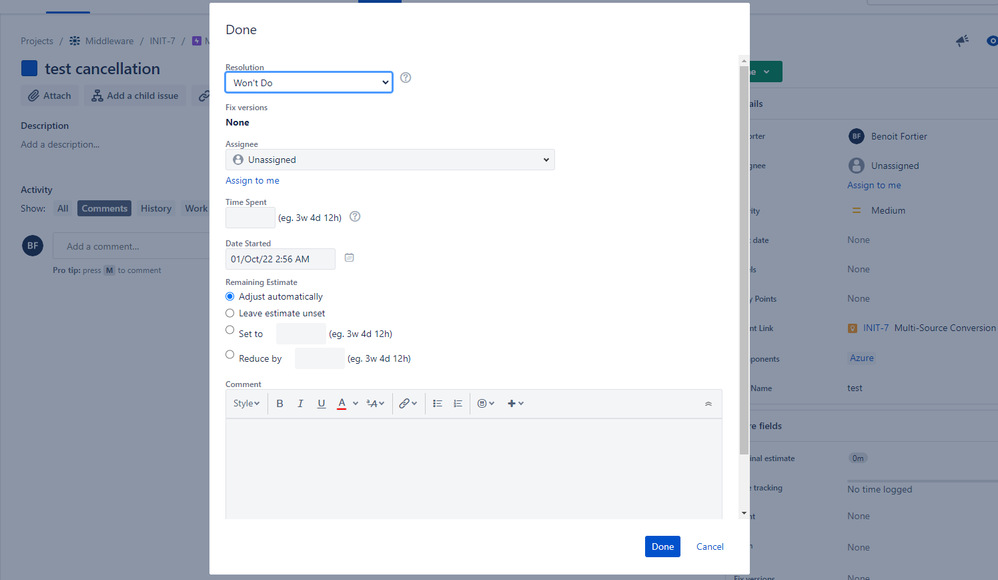998x580 pixels.
Task: Open the insert more (plus) dropdown
Action: 516,404
